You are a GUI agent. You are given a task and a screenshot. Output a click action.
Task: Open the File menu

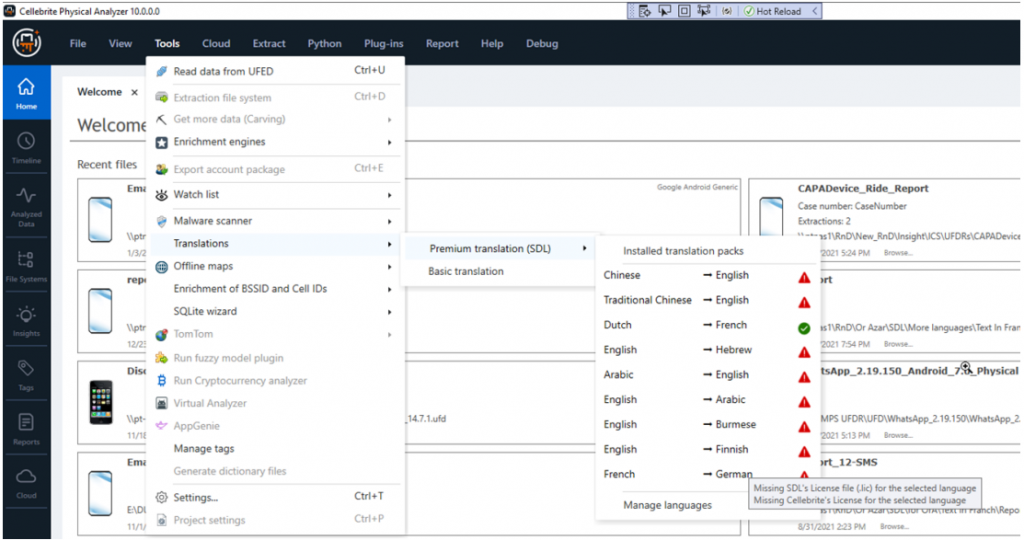(78, 44)
